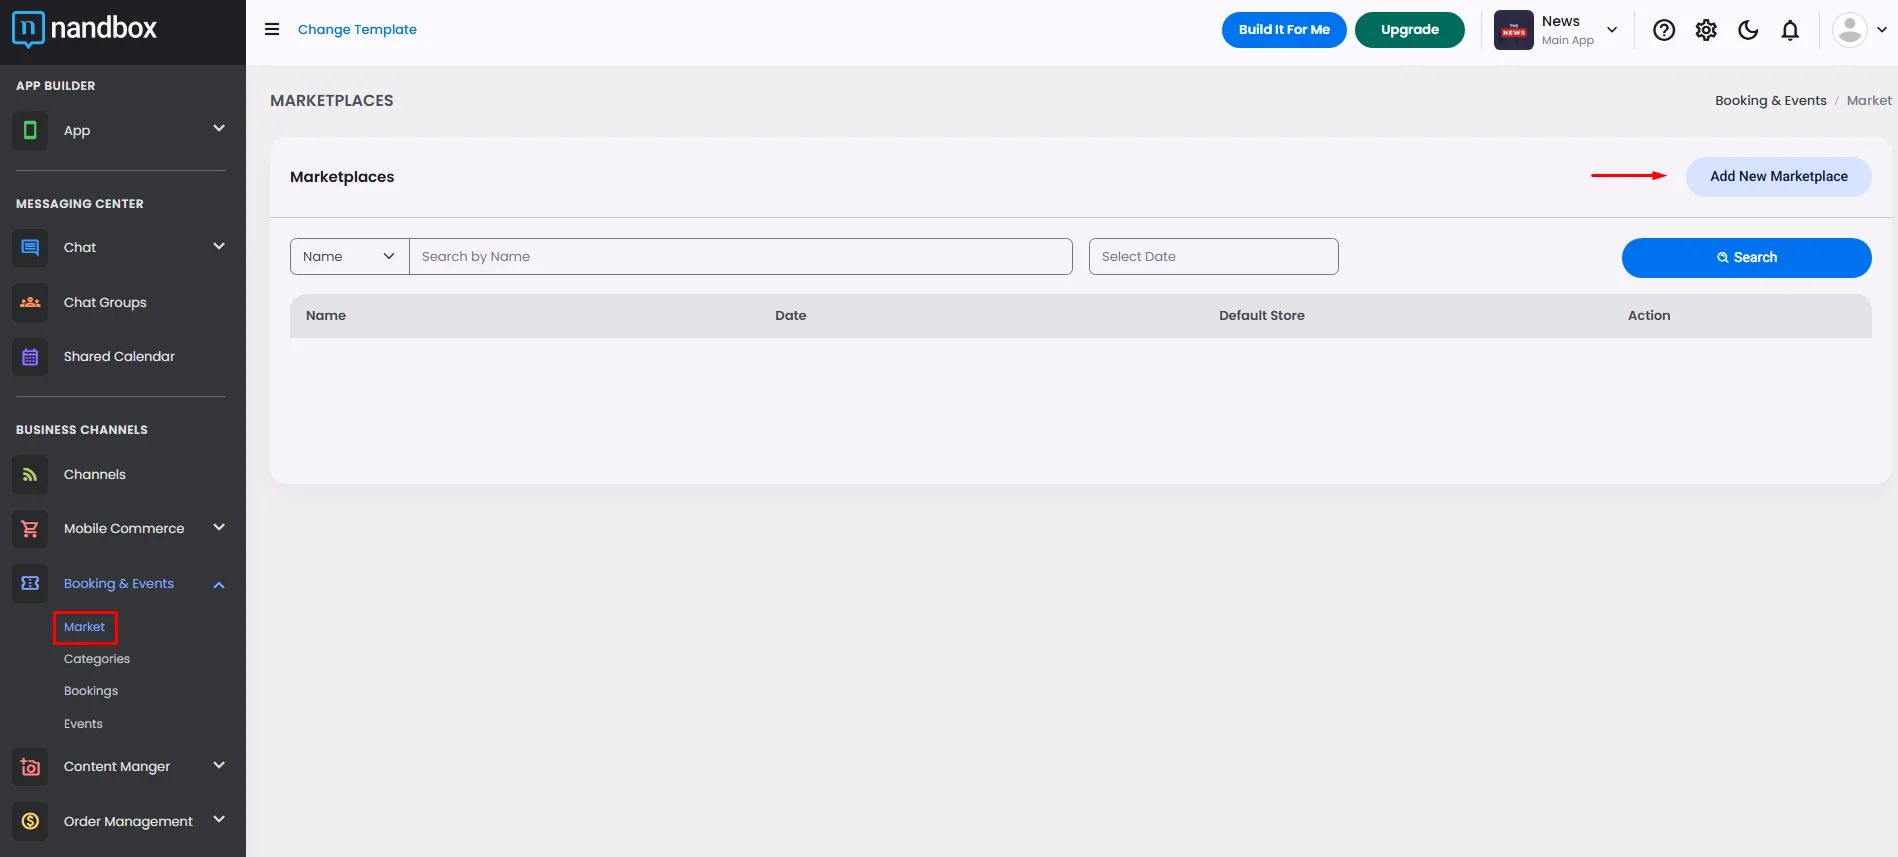Click the Channels RSS icon
This screenshot has height=857, width=1898.
(30, 475)
